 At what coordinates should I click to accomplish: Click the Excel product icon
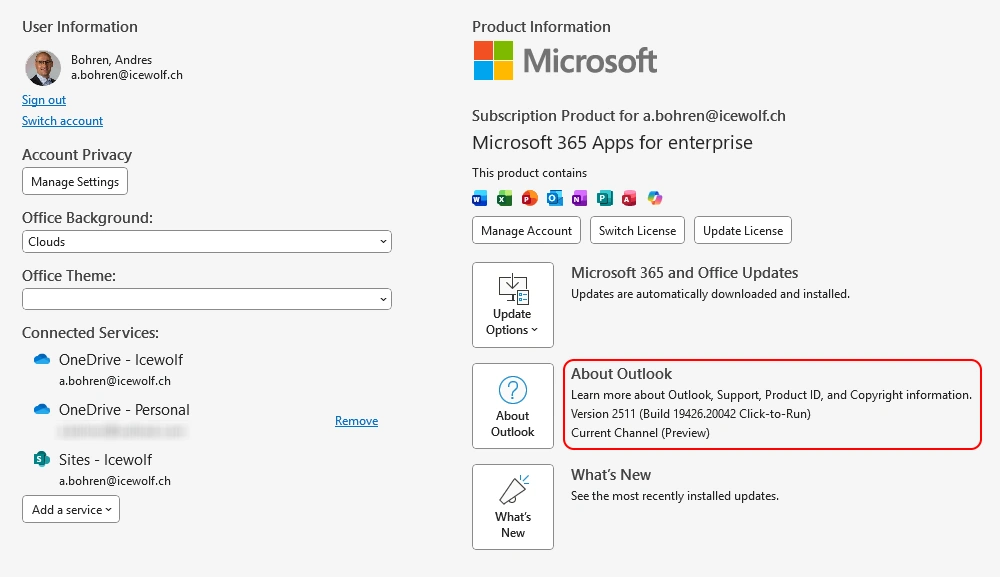(505, 198)
